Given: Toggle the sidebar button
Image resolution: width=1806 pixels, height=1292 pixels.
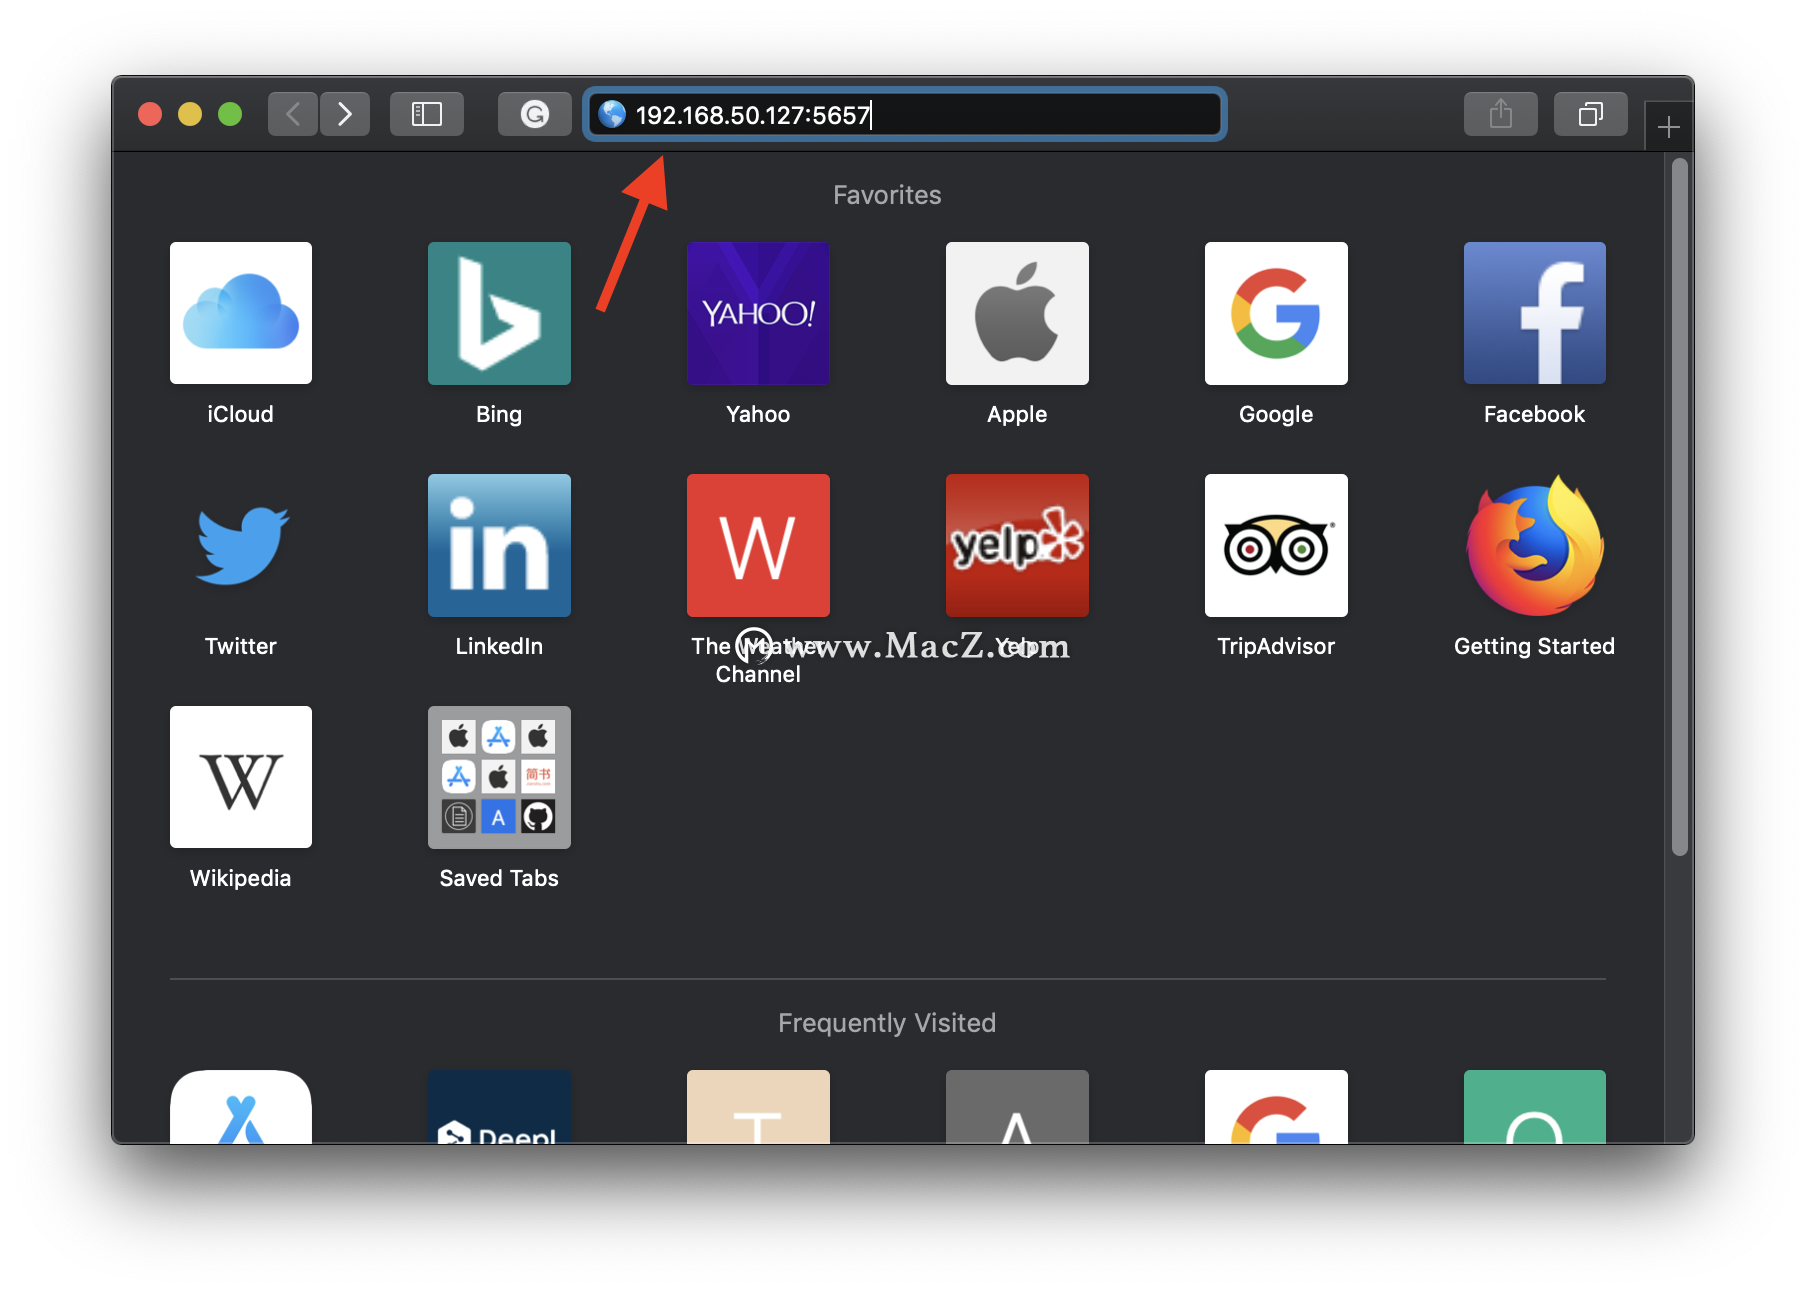Looking at the screenshot, I should tap(427, 114).
